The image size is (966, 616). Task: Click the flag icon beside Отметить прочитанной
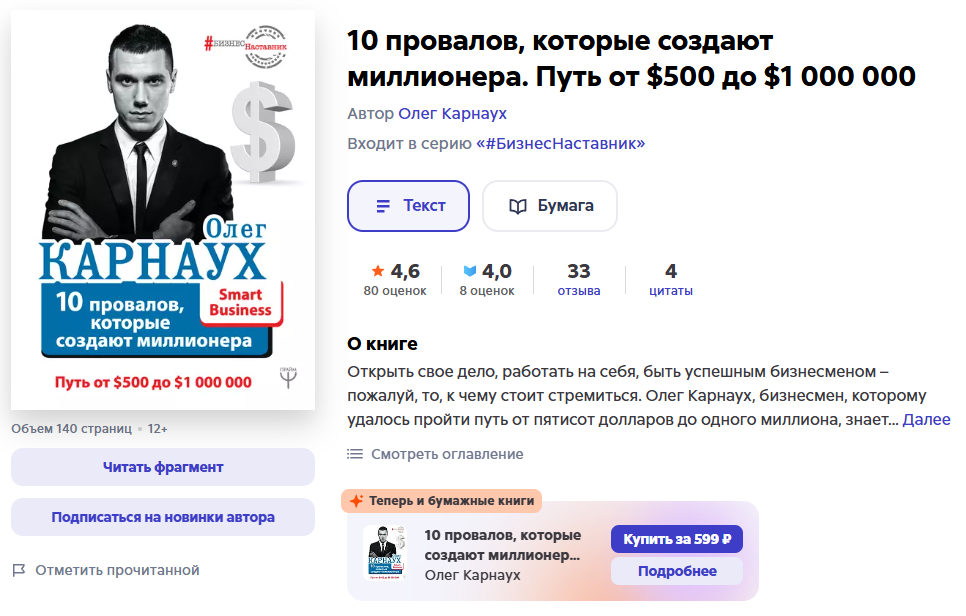19,570
